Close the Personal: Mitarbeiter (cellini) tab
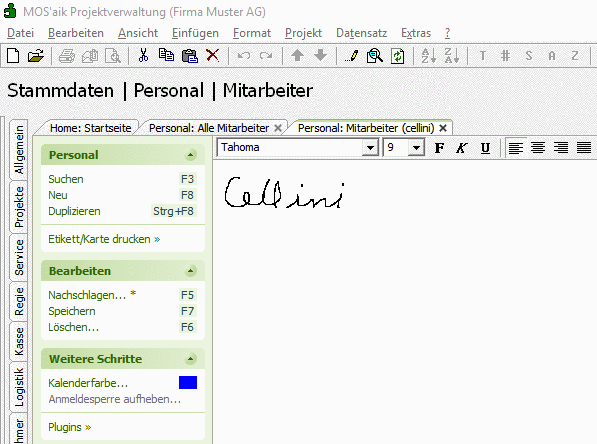This screenshot has height=444, width=597. pos(443,128)
